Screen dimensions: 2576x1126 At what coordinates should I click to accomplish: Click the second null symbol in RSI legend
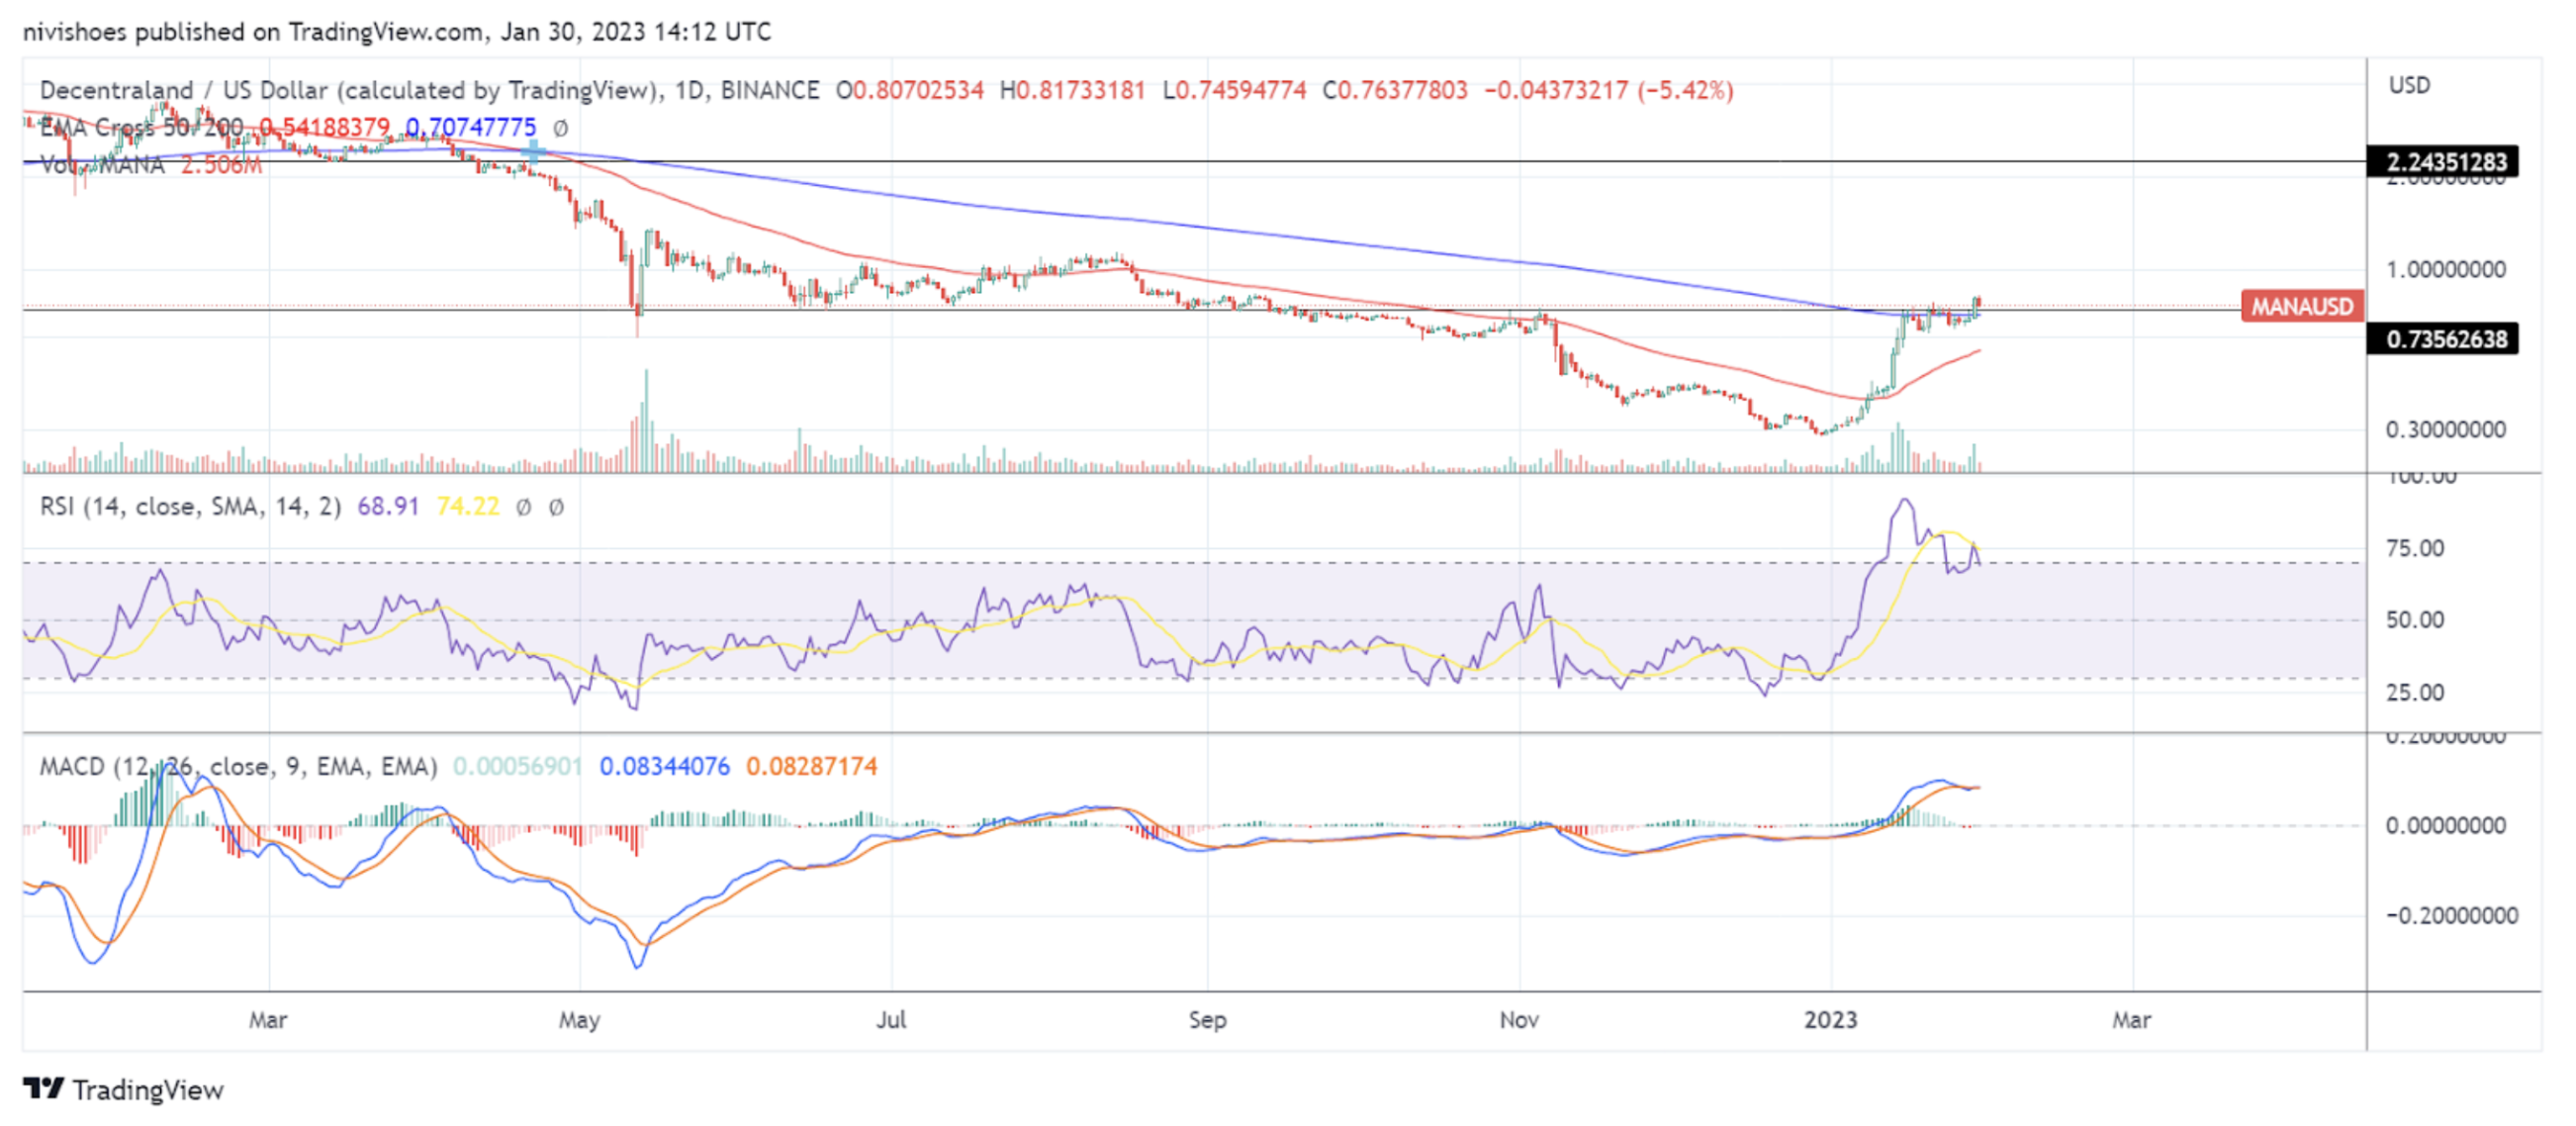[556, 507]
